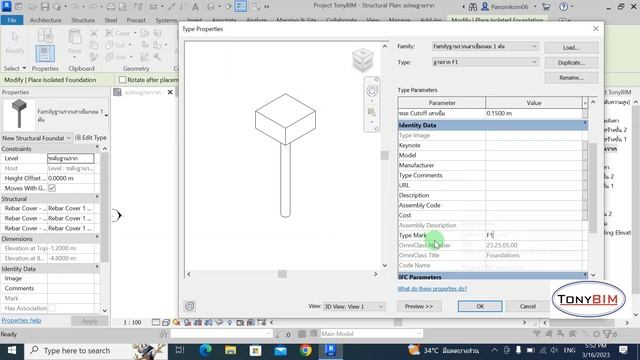
Task: Click the Steering Wheel navigation icon in preview
Action: pyautogui.click(x=372, y=91)
